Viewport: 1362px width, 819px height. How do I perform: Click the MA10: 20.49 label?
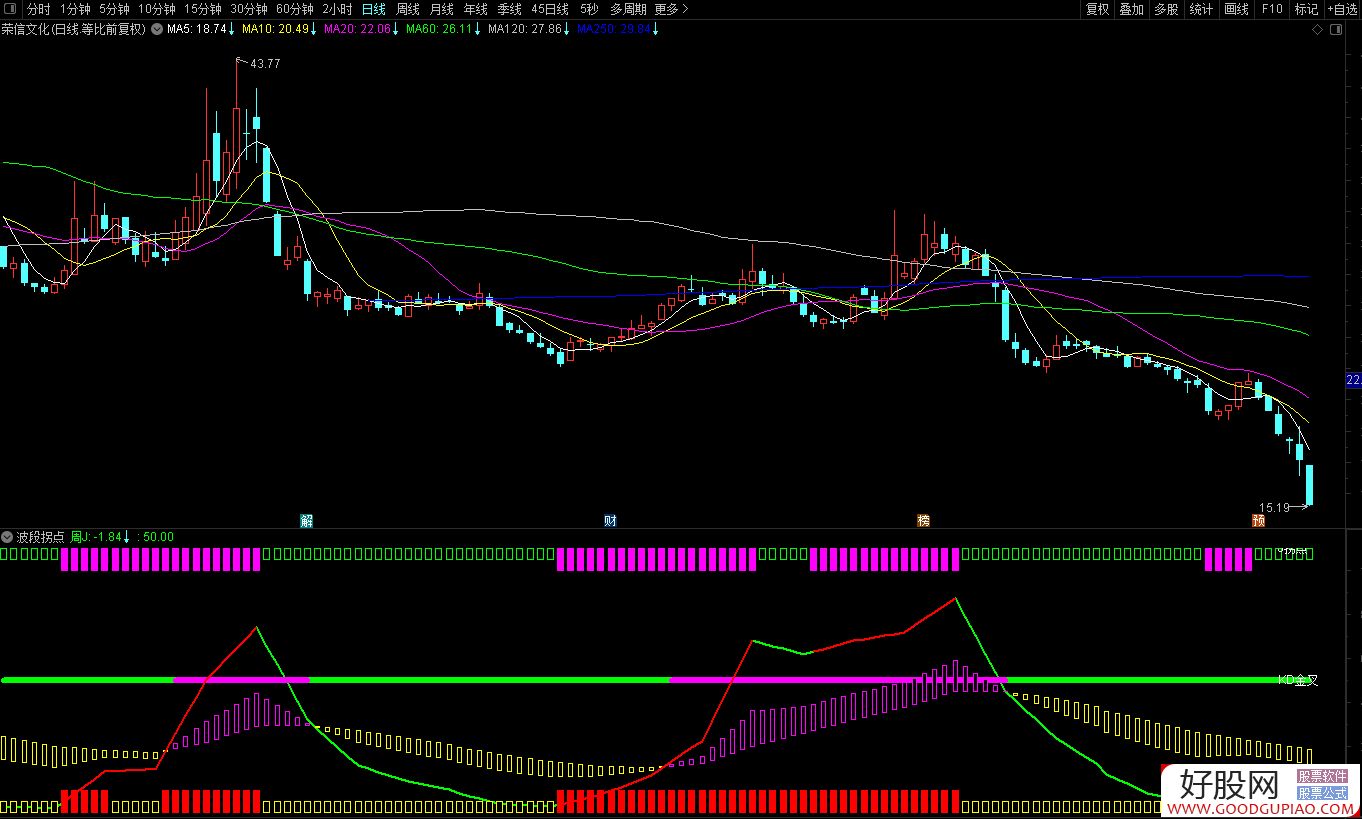pyautogui.click(x=273, y=30)
